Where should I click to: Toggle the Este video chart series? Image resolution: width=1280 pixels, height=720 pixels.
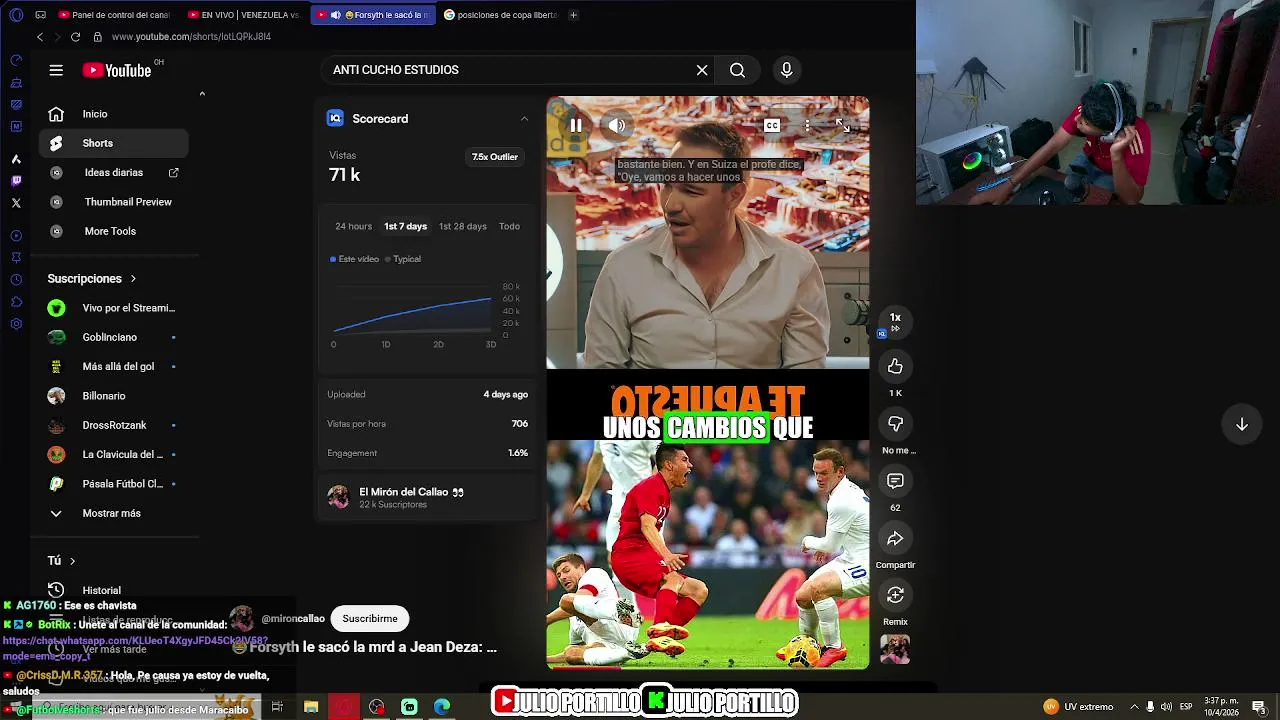tap(355, 259)
